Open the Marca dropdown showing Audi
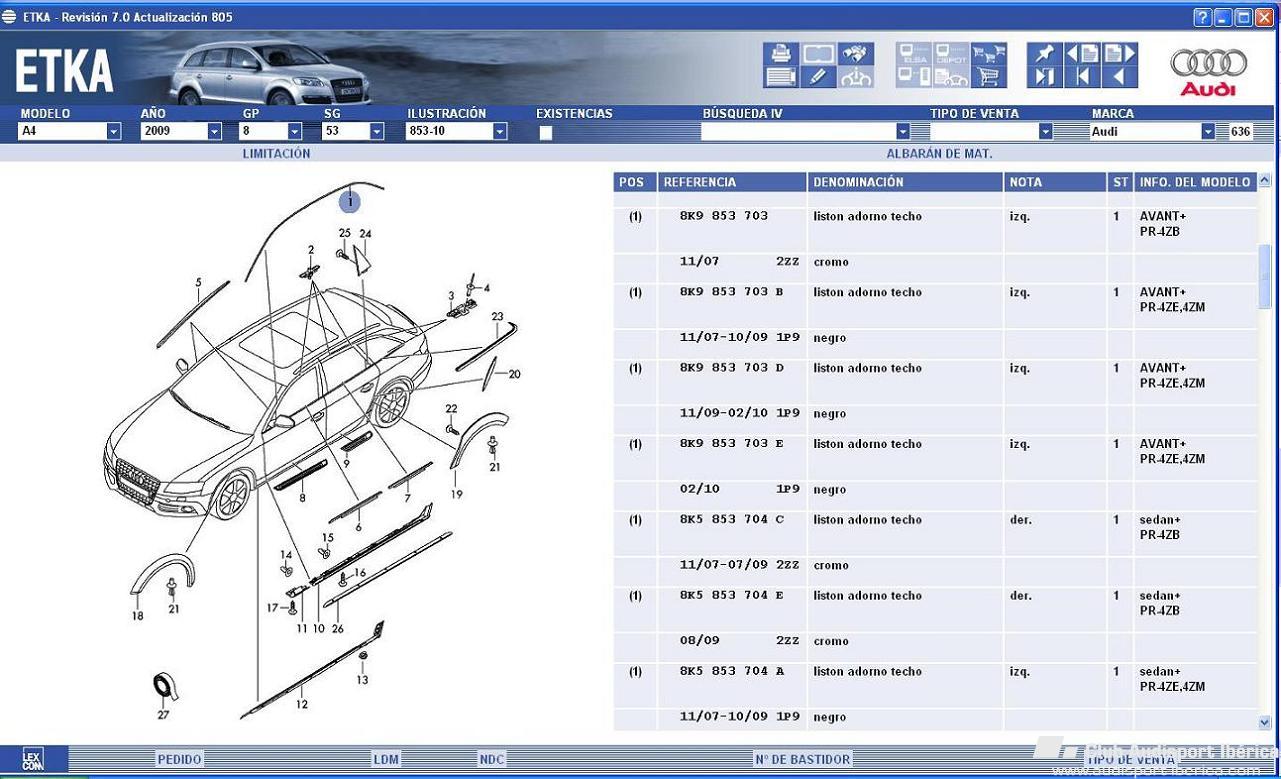 [1208, 131]
